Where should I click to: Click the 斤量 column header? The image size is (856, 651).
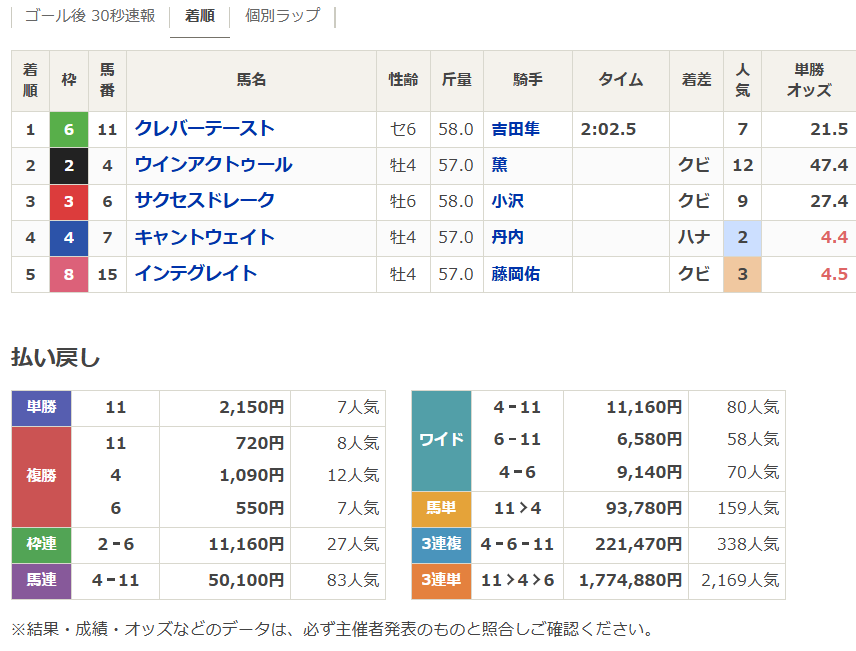pos(457,80)
